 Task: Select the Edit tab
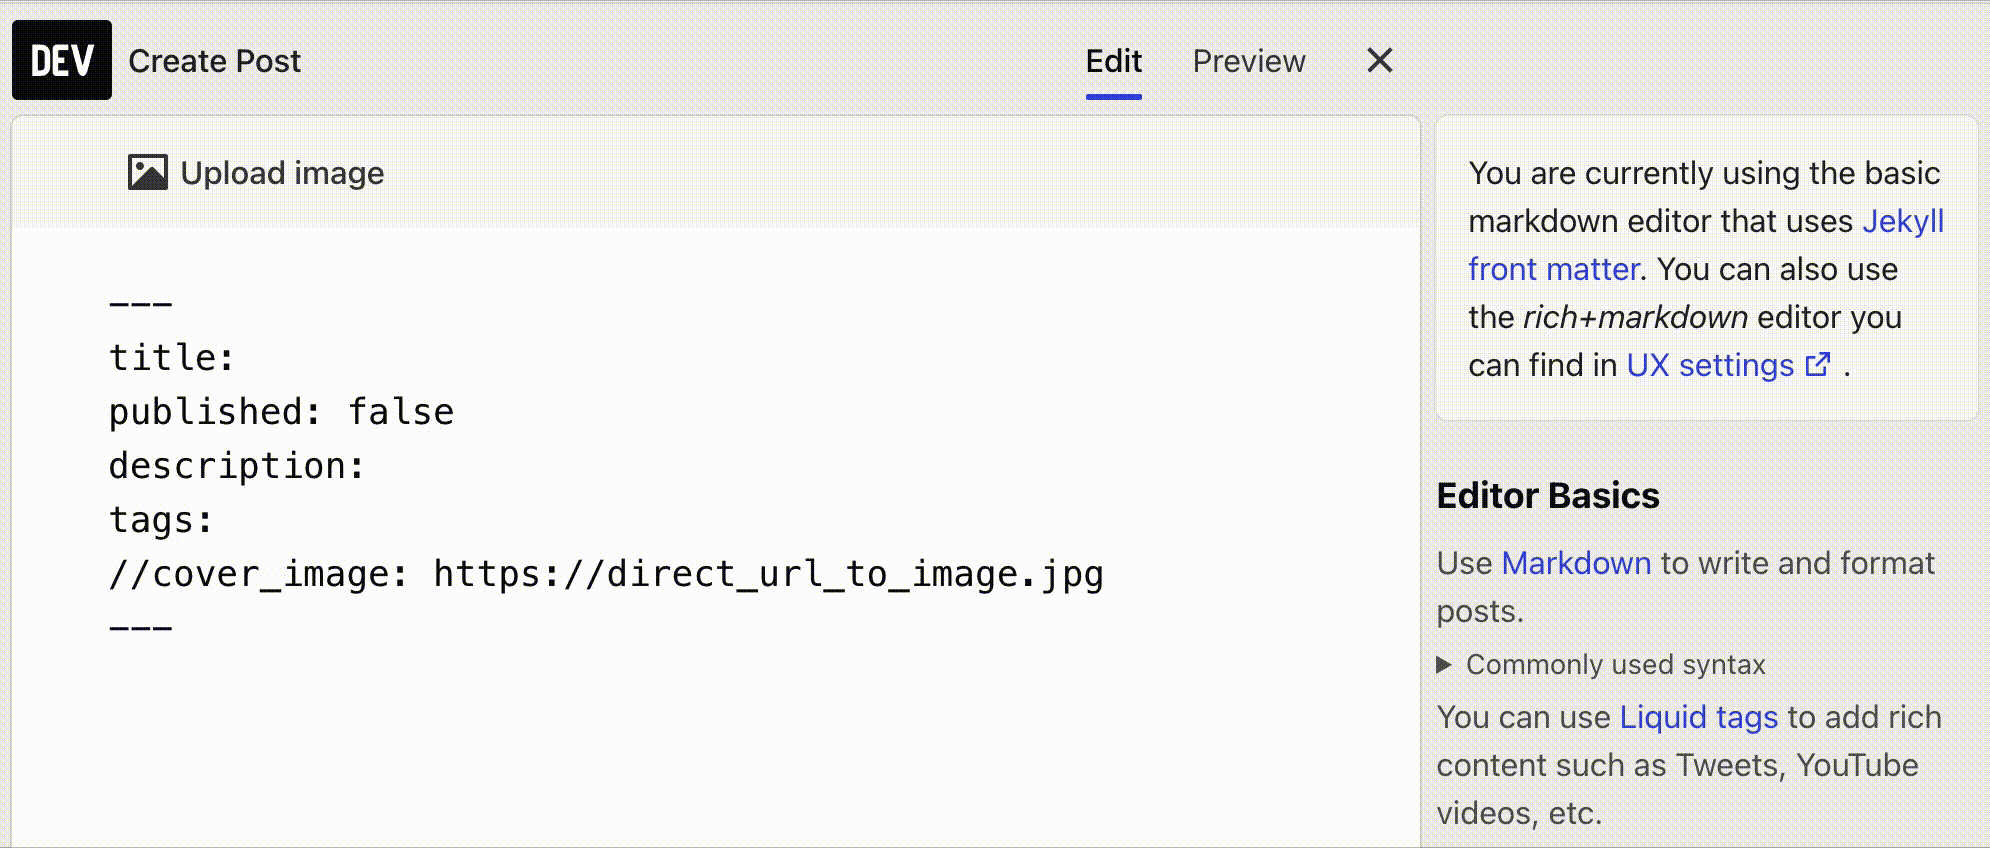tap(1113, 61)
